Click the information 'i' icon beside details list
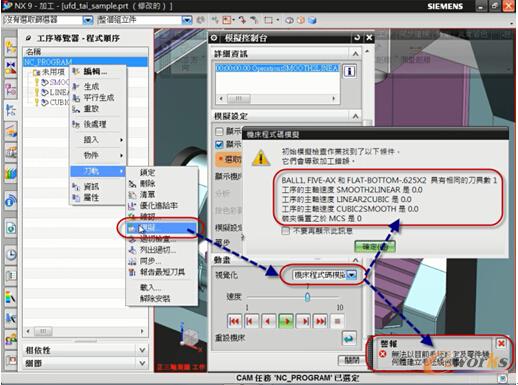This screenshot has height=385, width=518. (349, 71)
